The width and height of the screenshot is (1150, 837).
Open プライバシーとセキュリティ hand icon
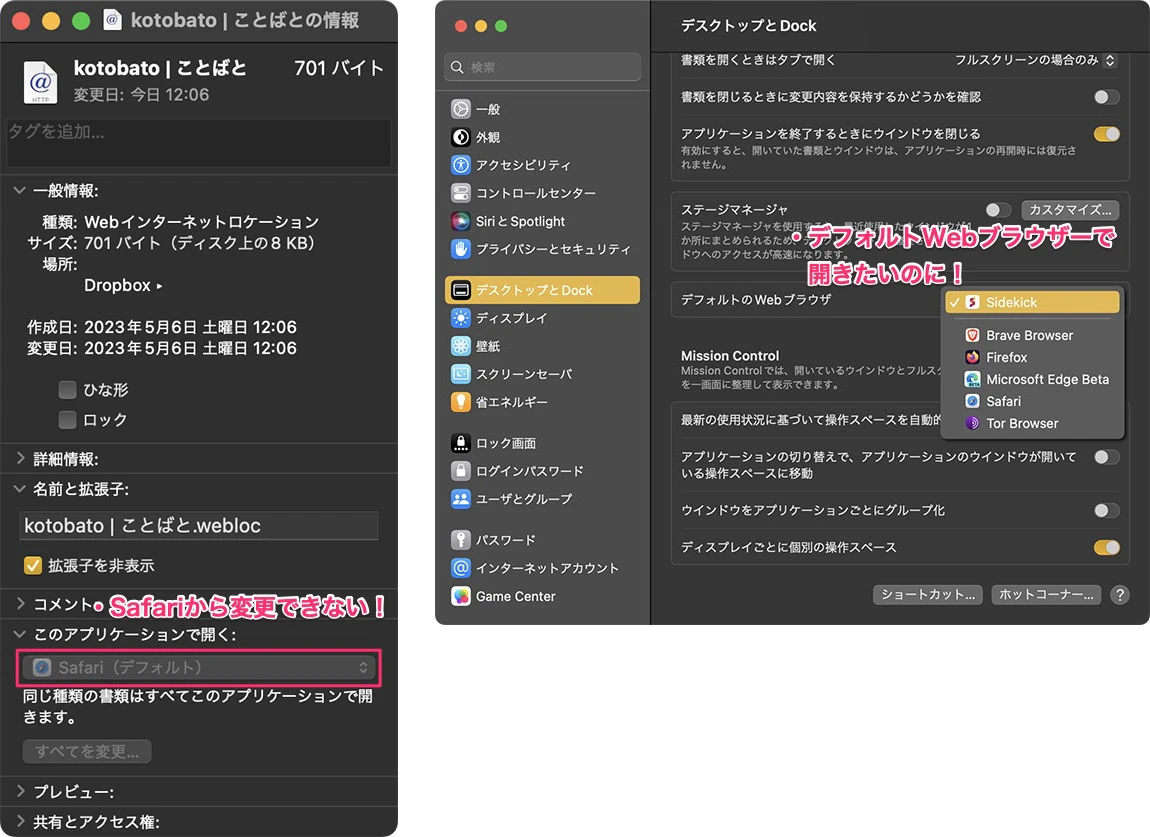pos(460,249)
